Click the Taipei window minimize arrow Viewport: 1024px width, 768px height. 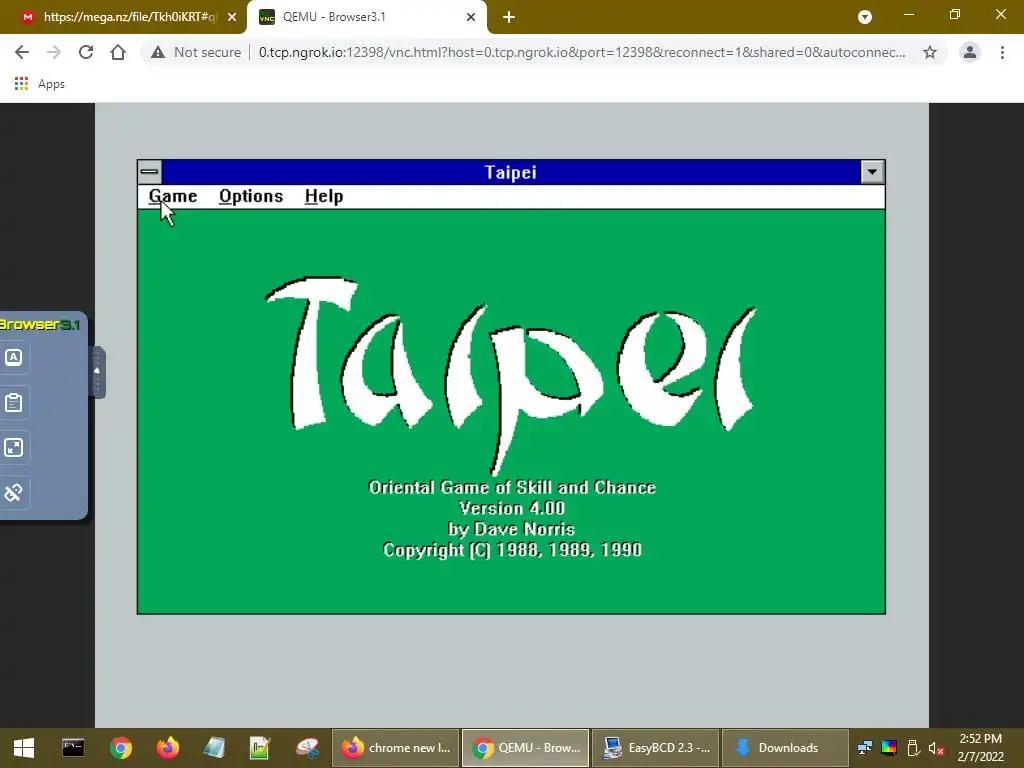tap(872, 172)
